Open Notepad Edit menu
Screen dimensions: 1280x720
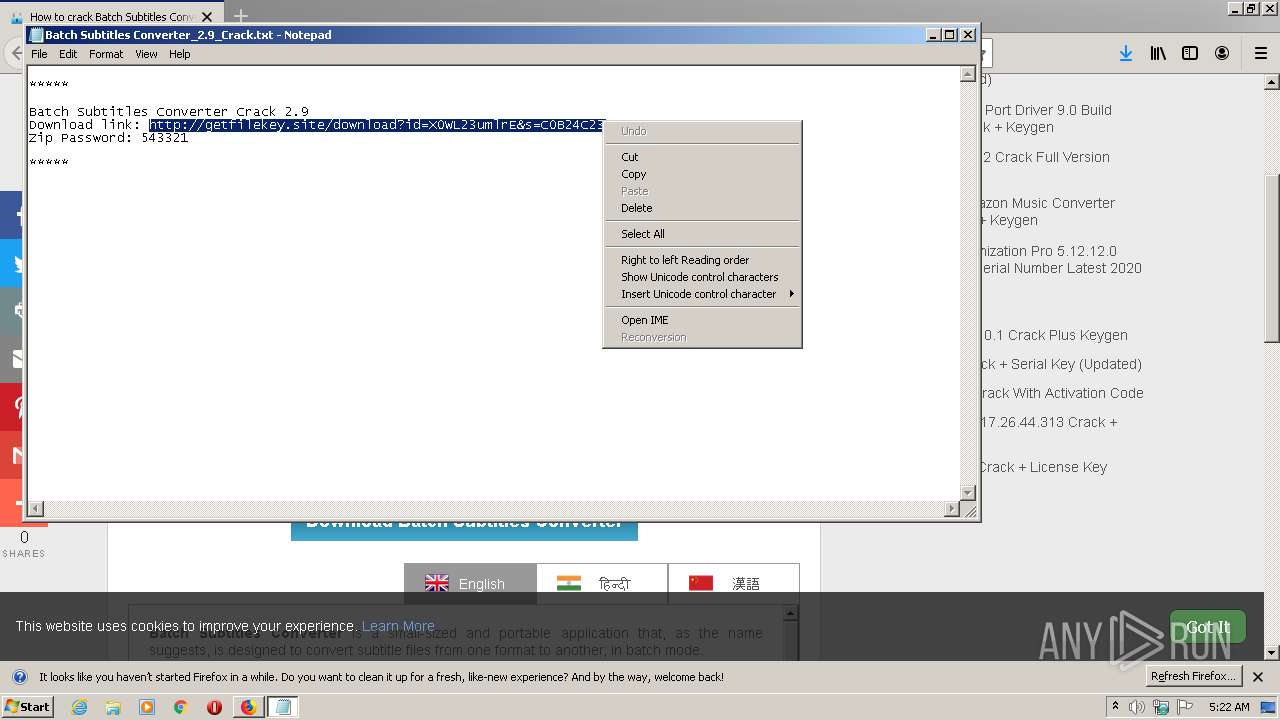68,54
